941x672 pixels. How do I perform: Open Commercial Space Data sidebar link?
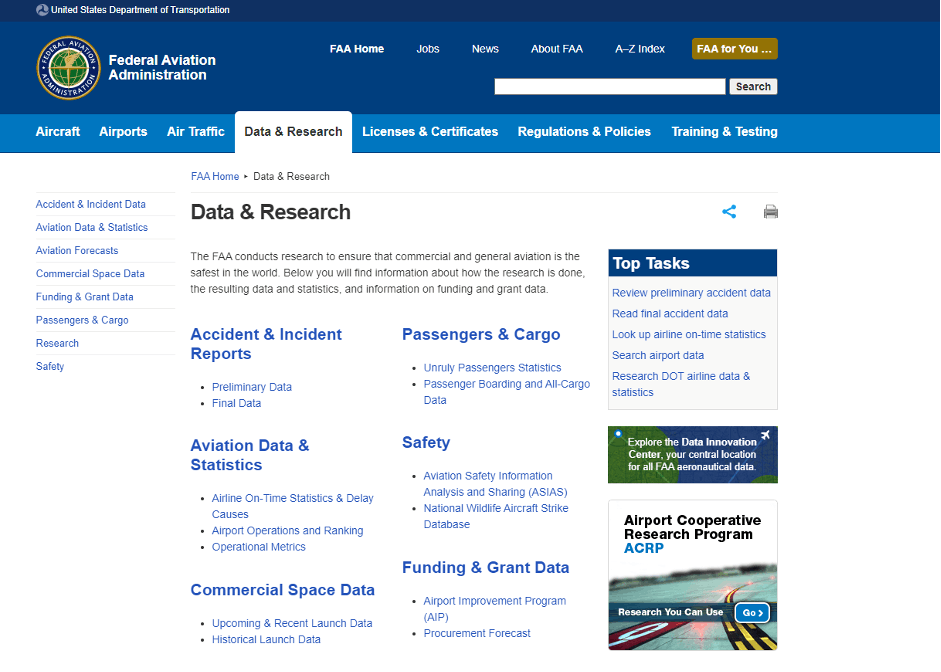click(x=90, y=274)
